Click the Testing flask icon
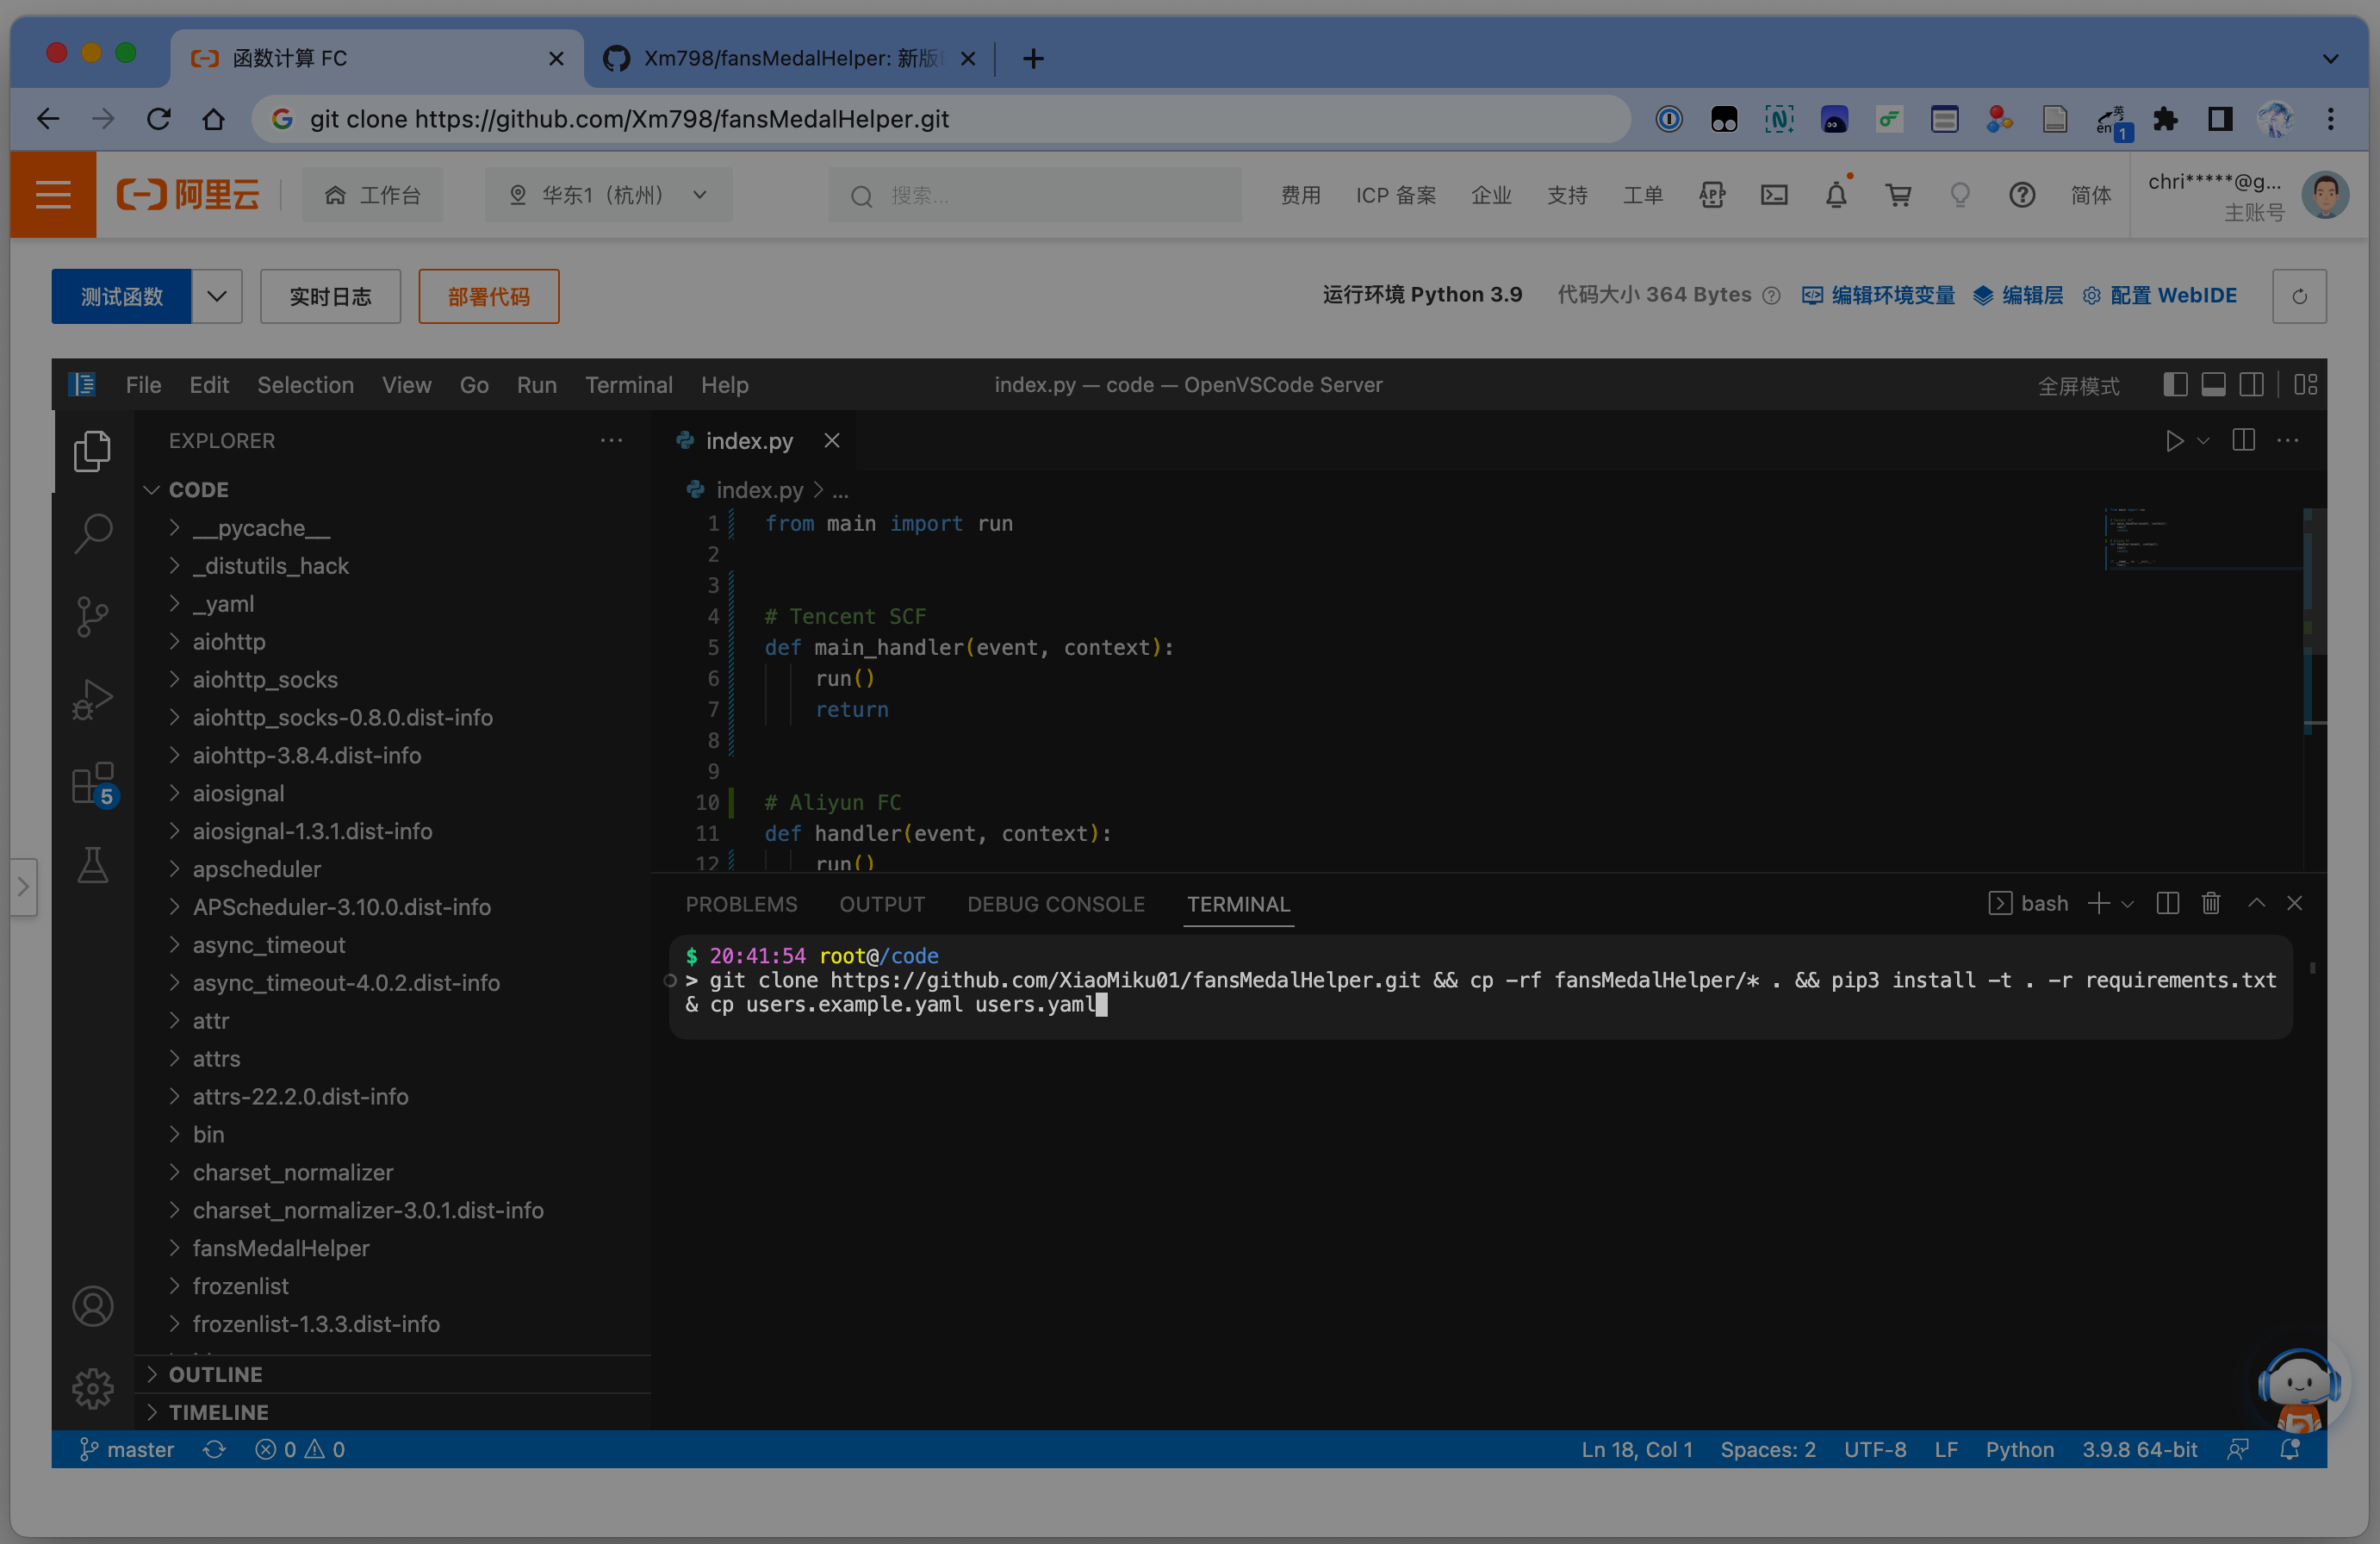 92,866
